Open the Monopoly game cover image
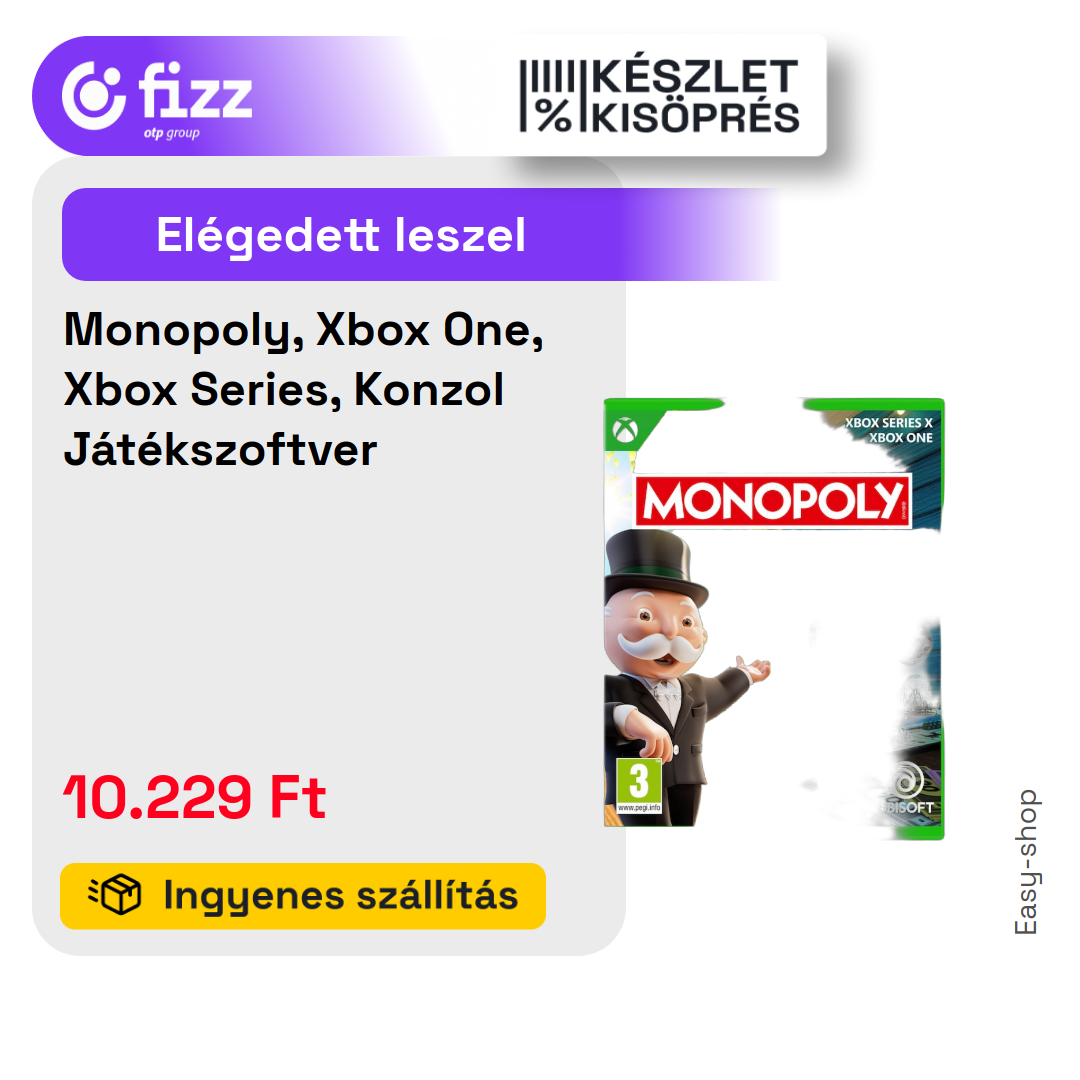The height and width of the screenshot is (1080, 1080). pos(774,619)
